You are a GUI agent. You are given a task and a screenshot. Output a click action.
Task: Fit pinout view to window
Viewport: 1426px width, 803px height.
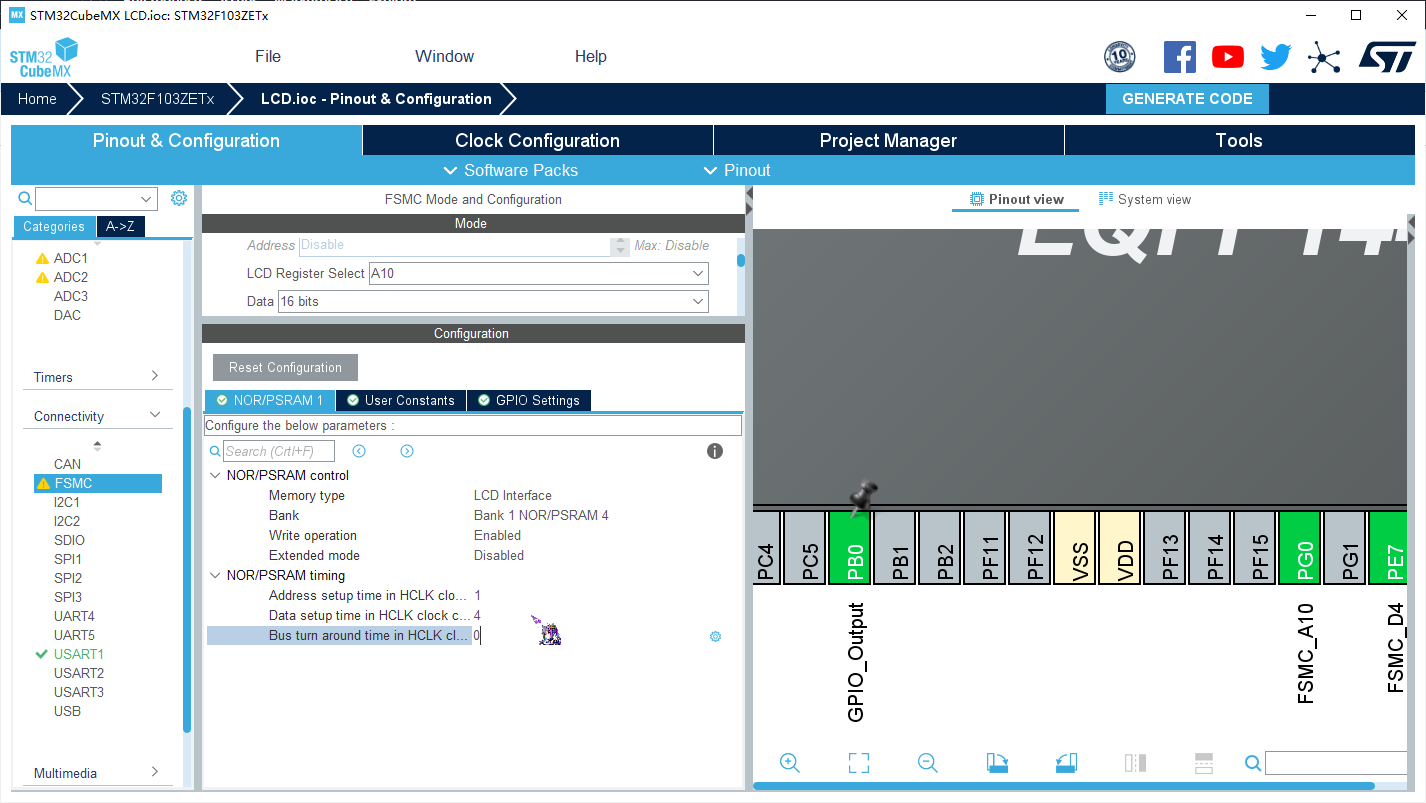(x=859, y=763)
